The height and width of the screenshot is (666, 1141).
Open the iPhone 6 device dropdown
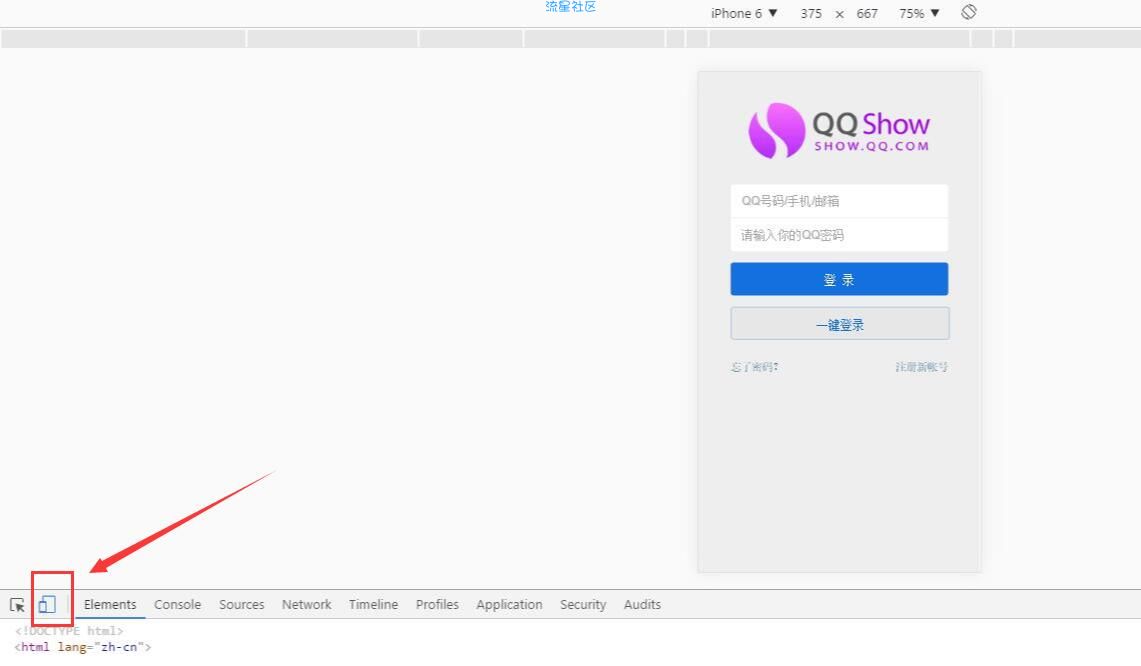pos(744,13)
